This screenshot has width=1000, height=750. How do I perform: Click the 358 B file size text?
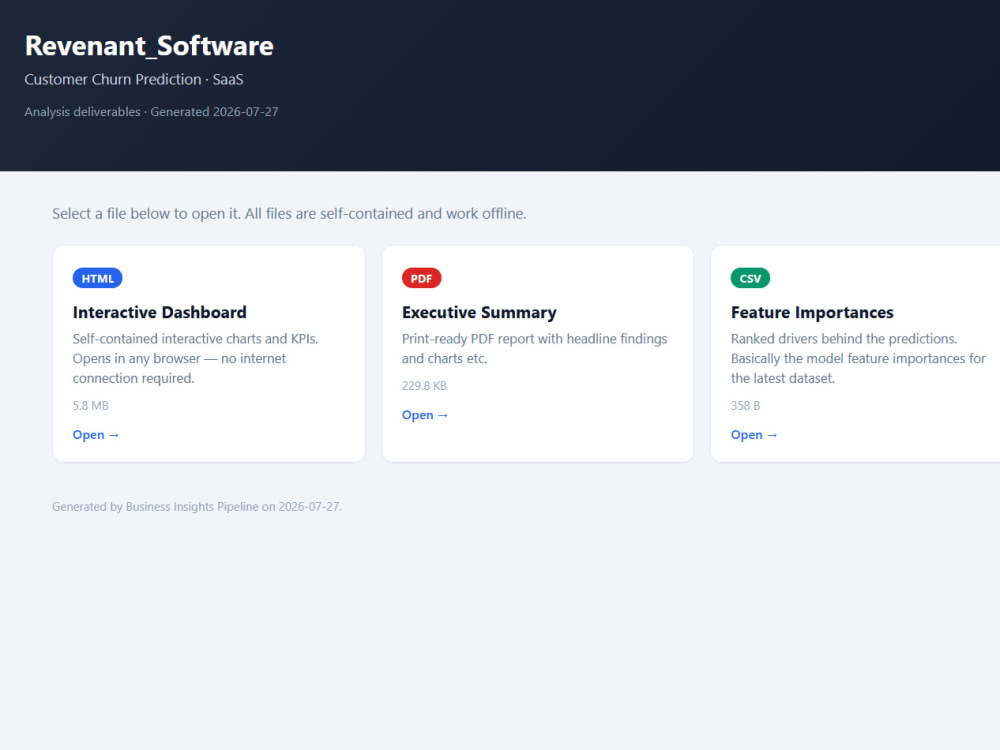[746, 406]
